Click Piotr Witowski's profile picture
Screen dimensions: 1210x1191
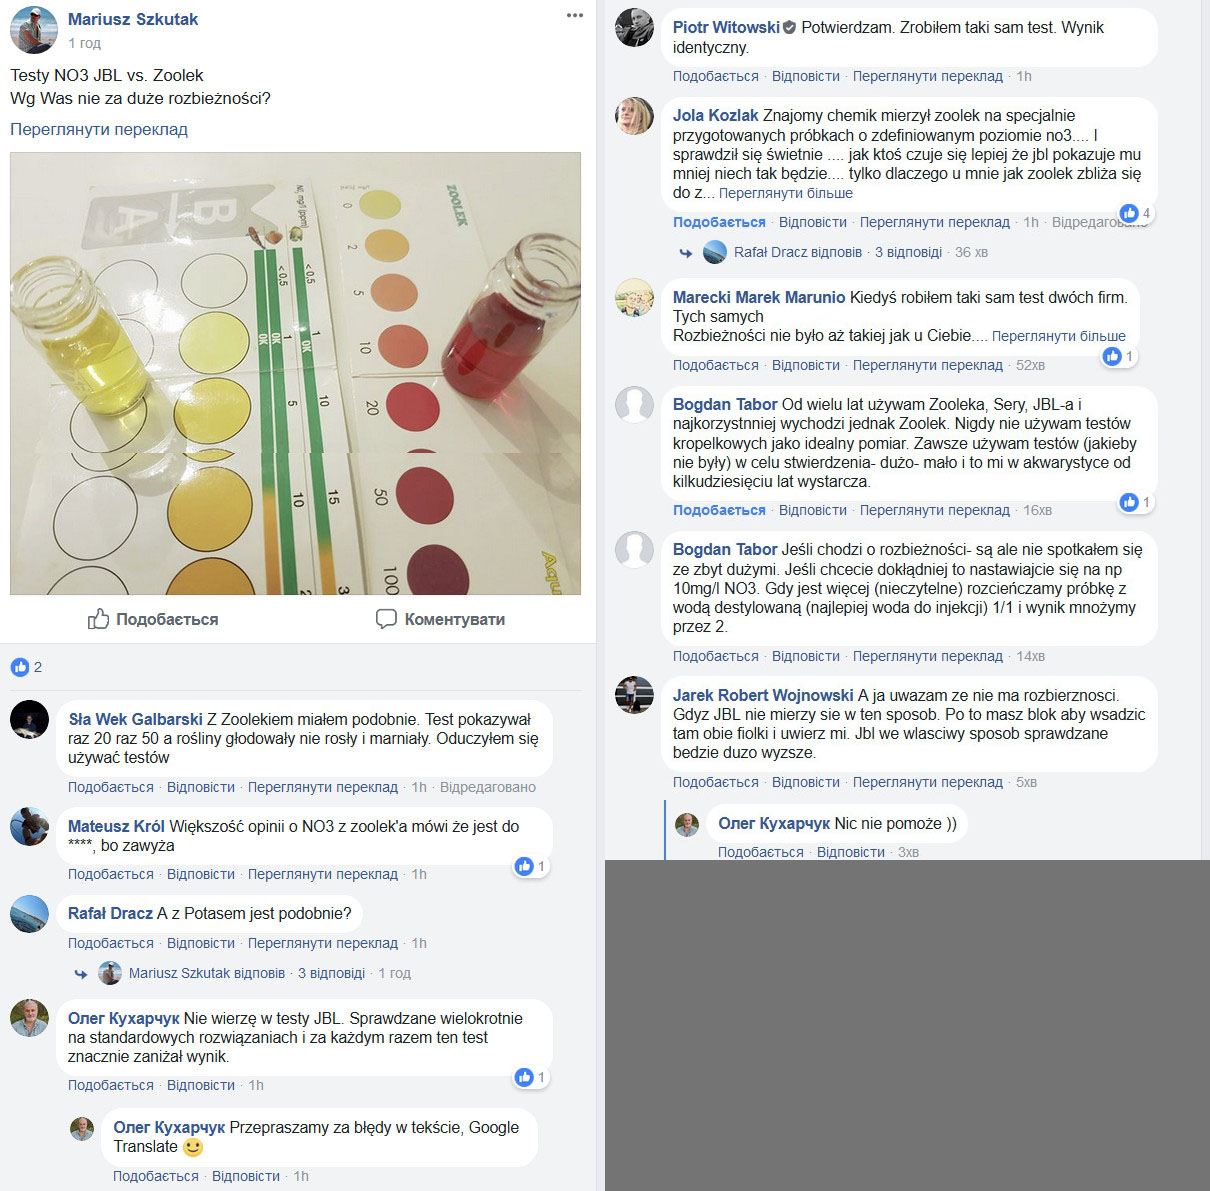[634, 28]
